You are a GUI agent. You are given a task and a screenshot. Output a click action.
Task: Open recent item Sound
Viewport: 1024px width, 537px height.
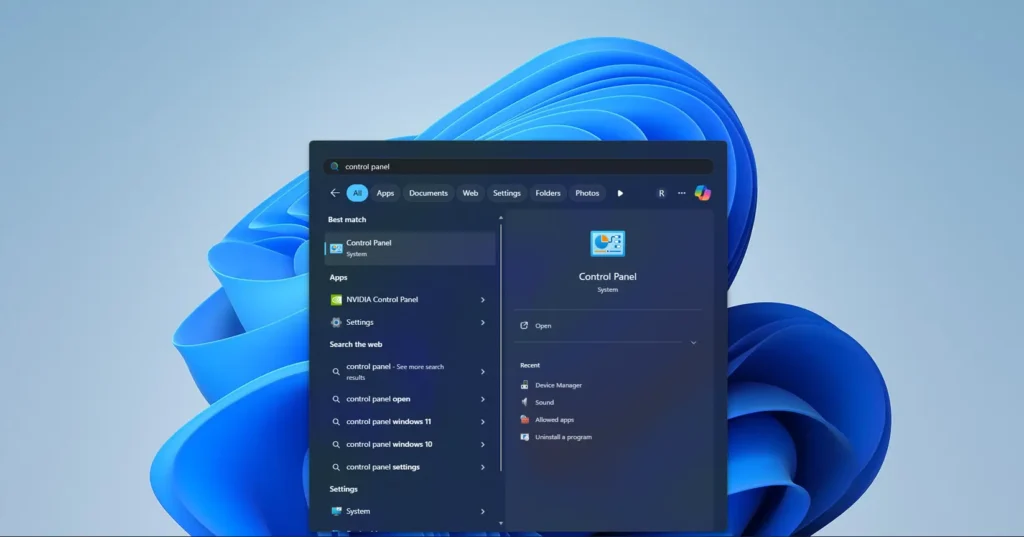tap(544, 402)
